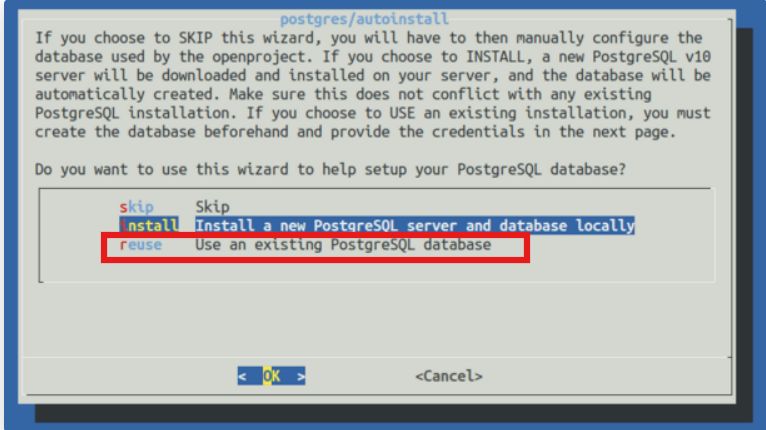Click the right angle bracket of OK
The width and height of the screenshot is (766, 430).
301,376
